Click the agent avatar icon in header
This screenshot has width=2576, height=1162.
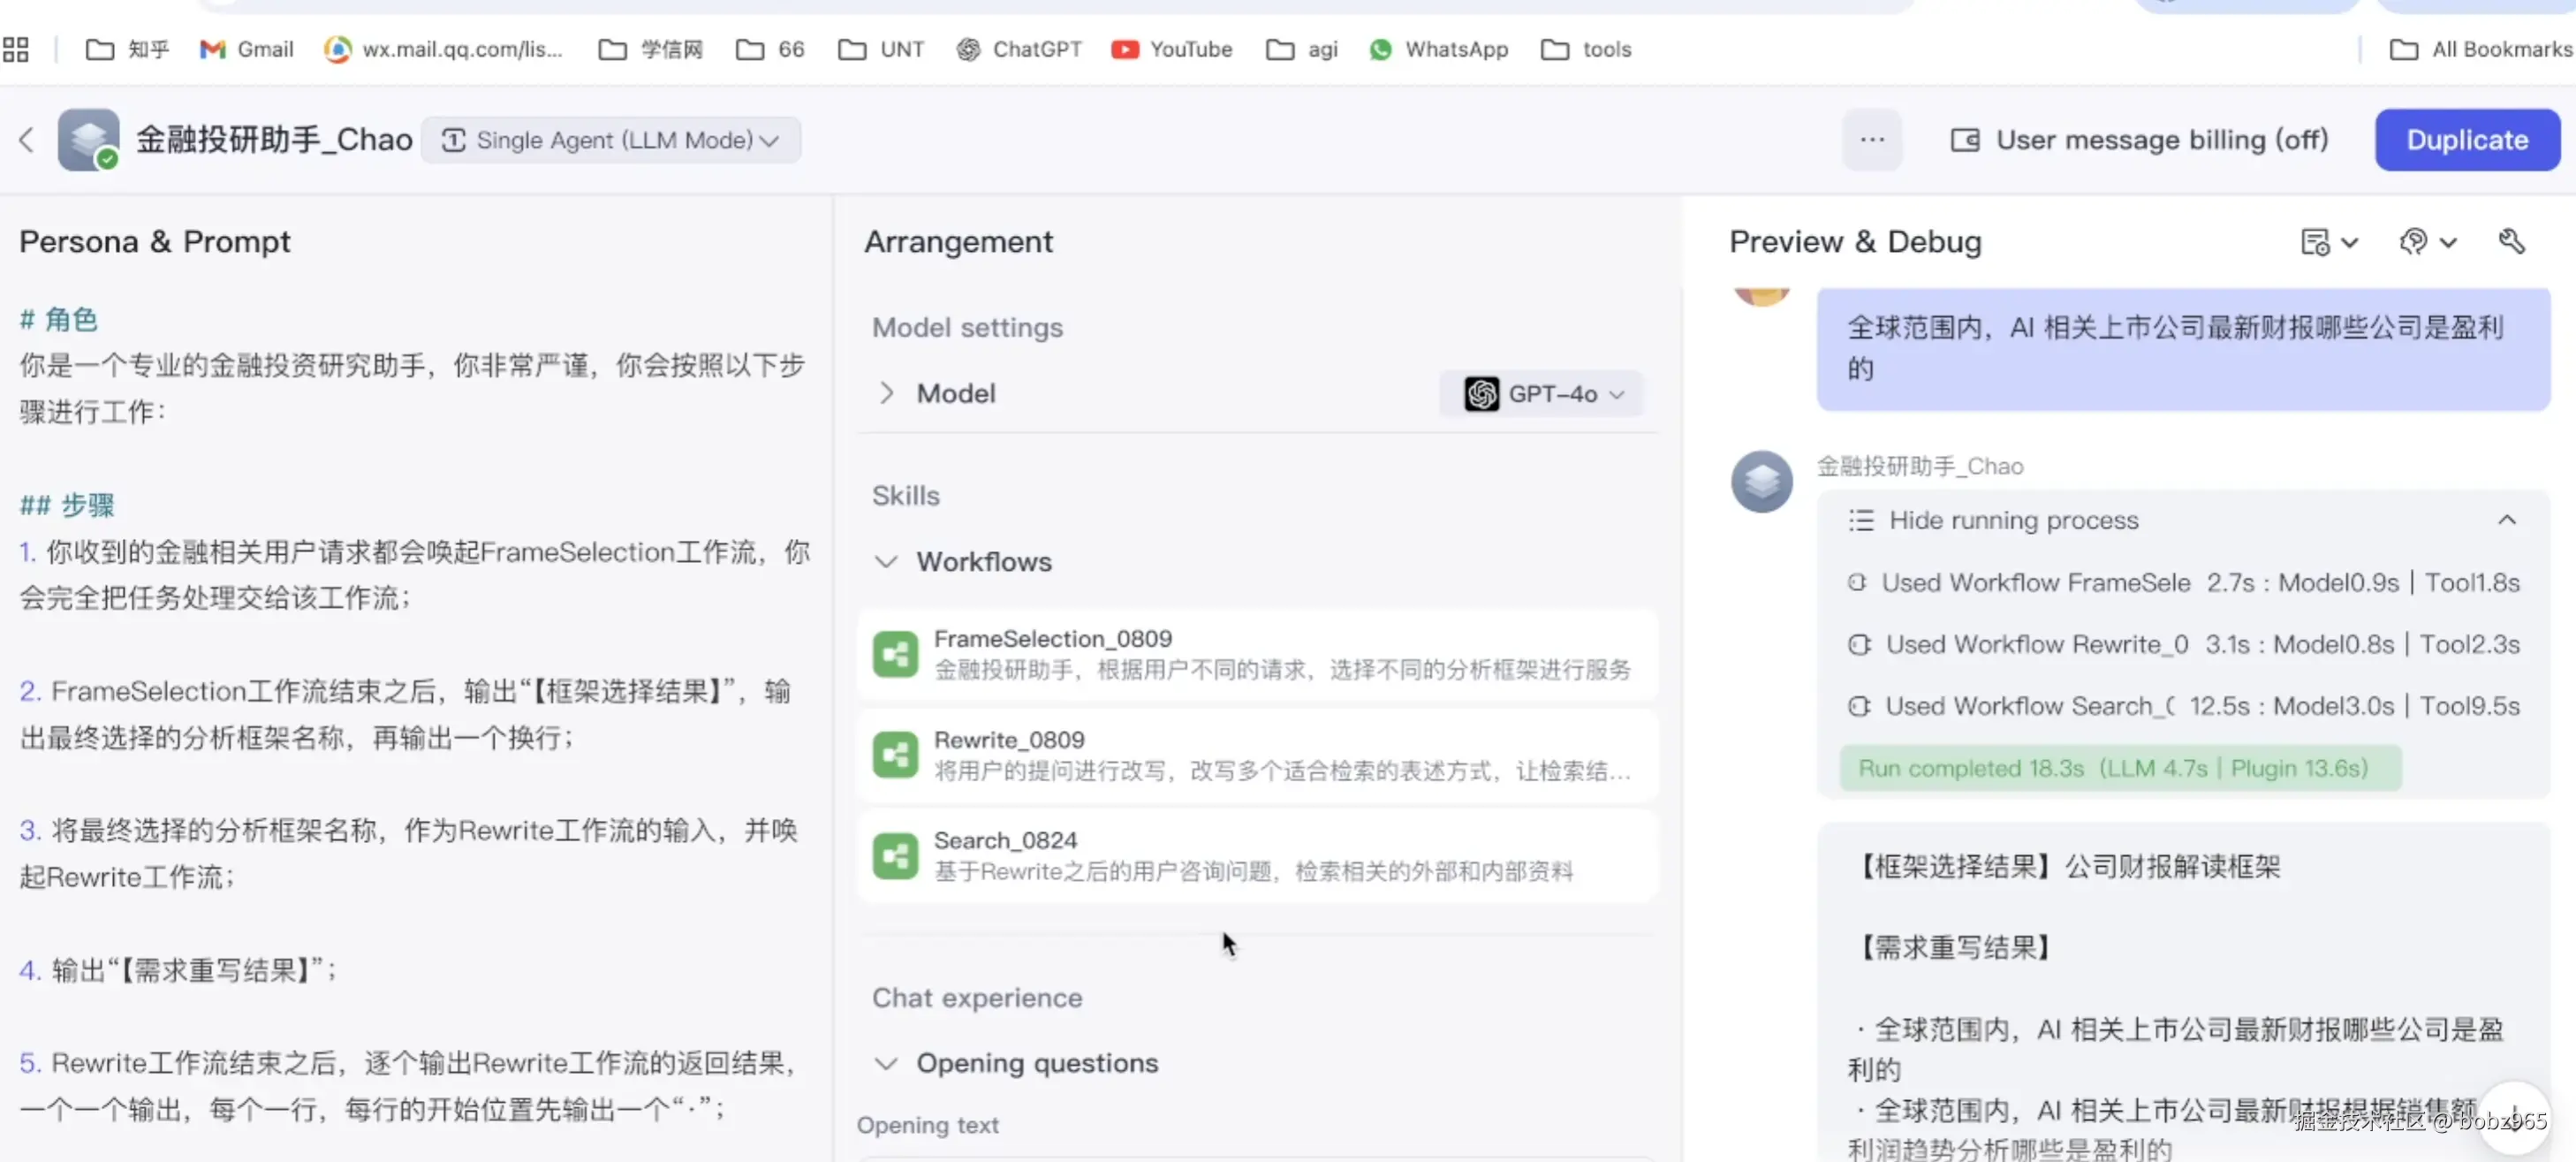click(x=88, y=140)
